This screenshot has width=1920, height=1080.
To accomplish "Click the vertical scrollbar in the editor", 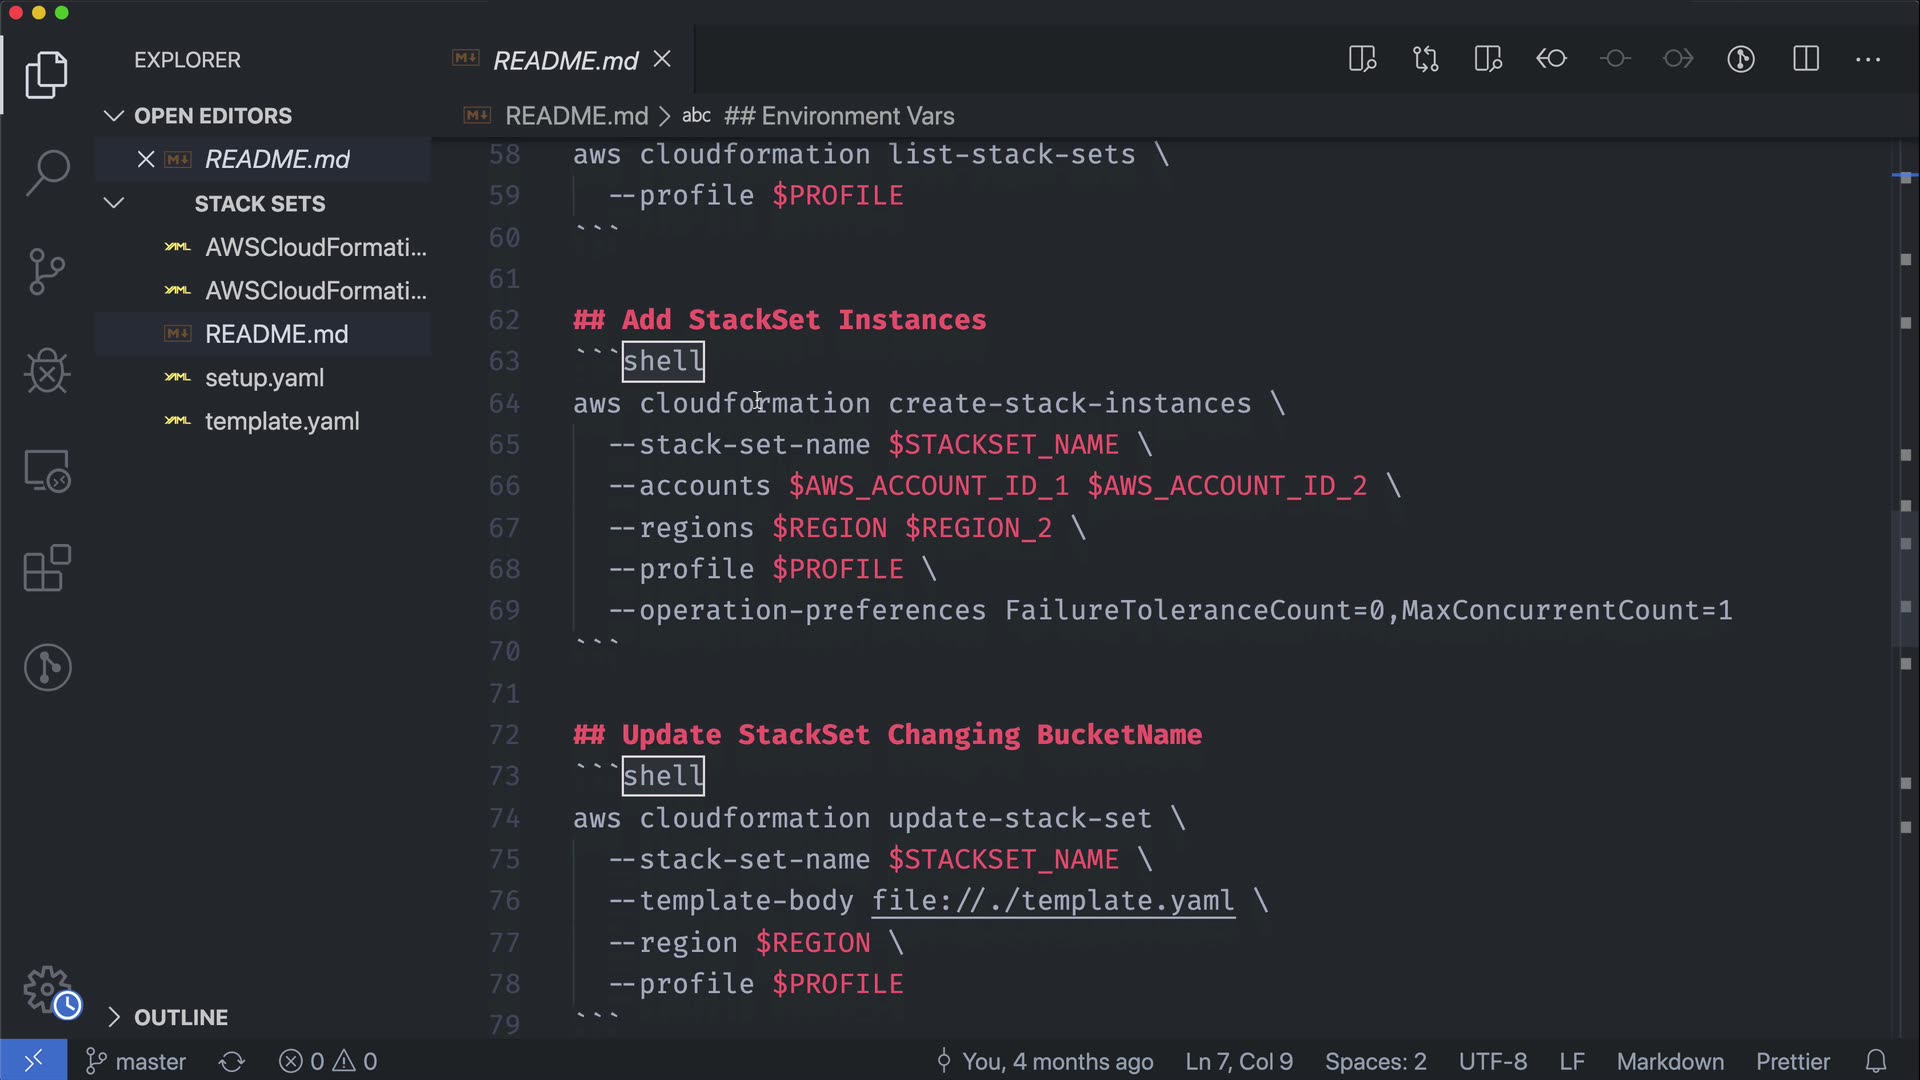I will coord(1905,580).
